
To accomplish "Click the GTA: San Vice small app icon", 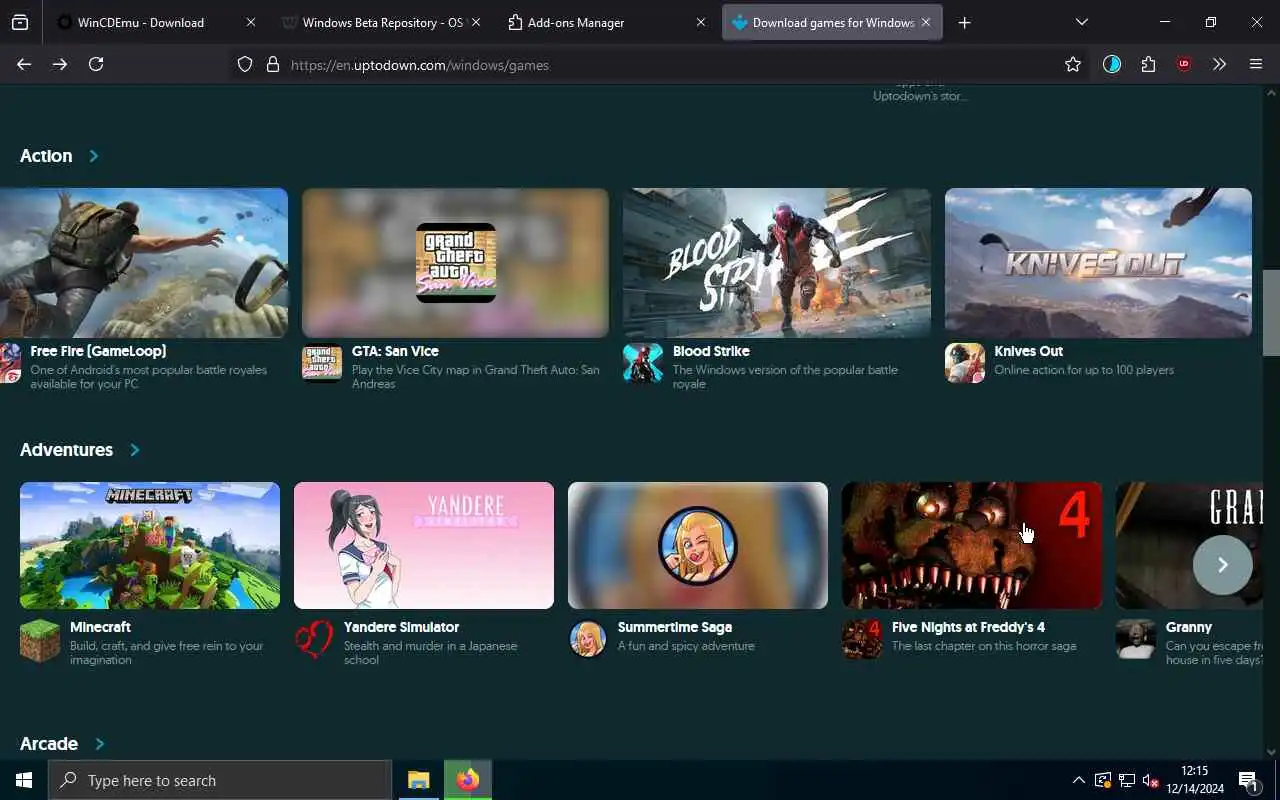I will [322, 363].
